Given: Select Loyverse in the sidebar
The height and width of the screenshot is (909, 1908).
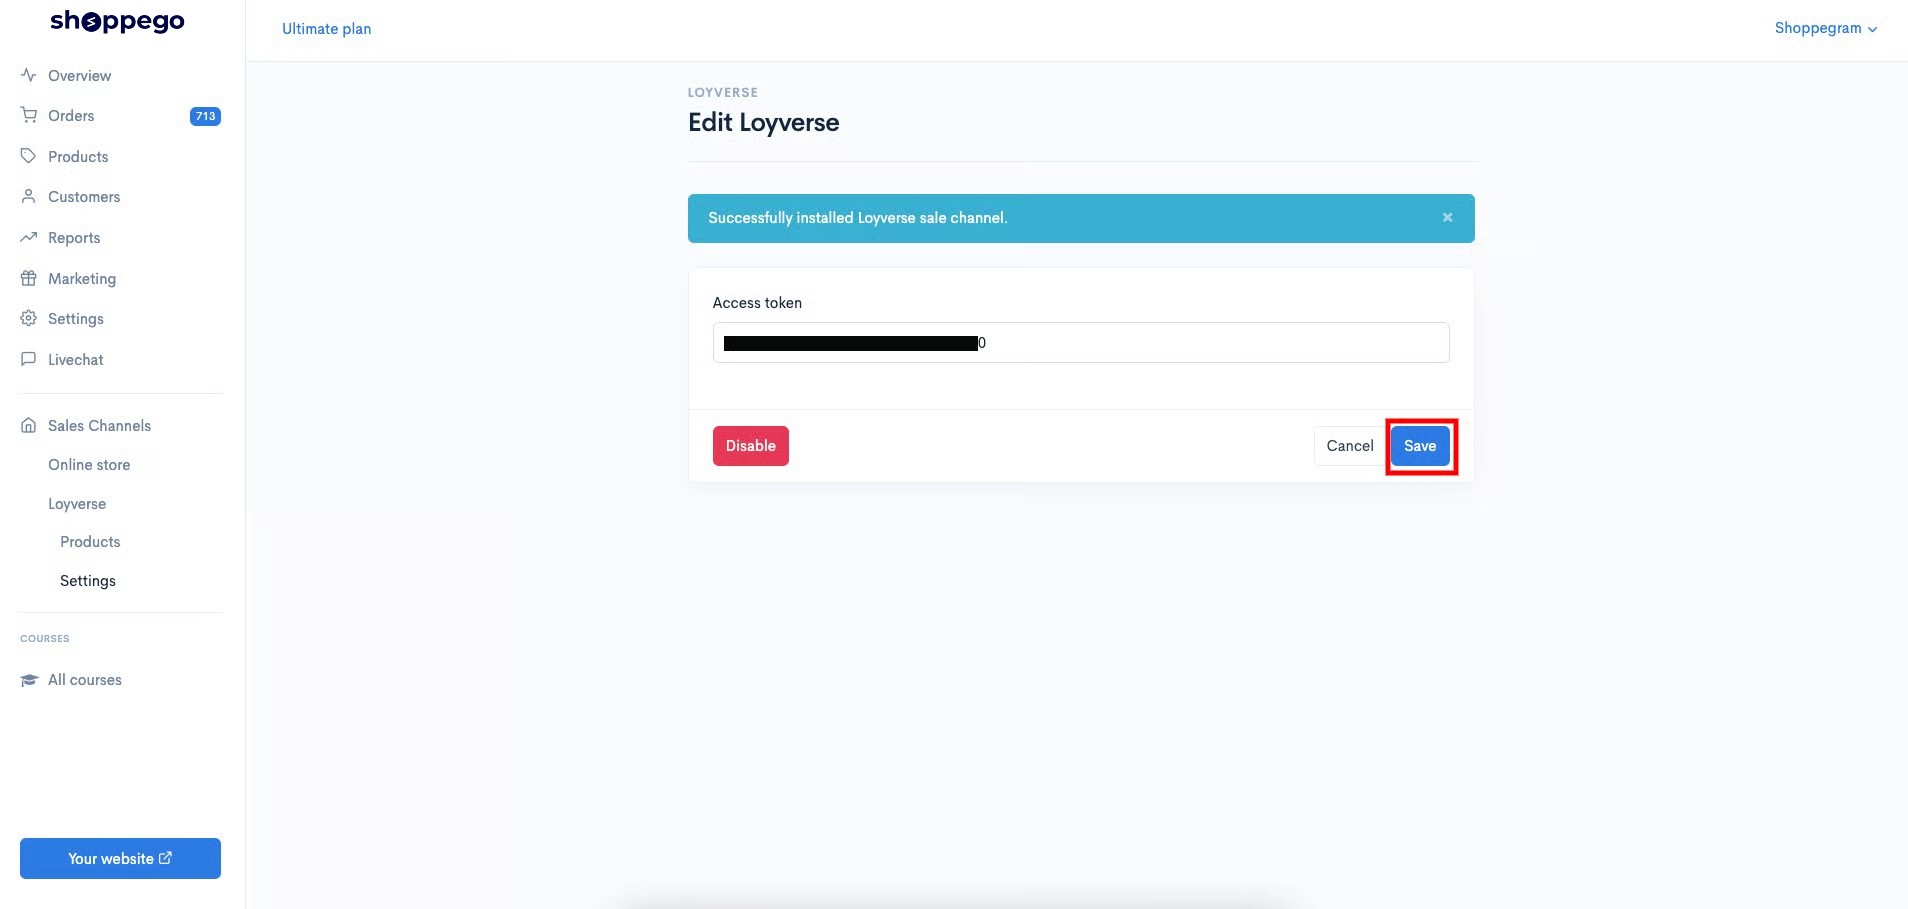Looking at the screenshot, I should [77, 504].
